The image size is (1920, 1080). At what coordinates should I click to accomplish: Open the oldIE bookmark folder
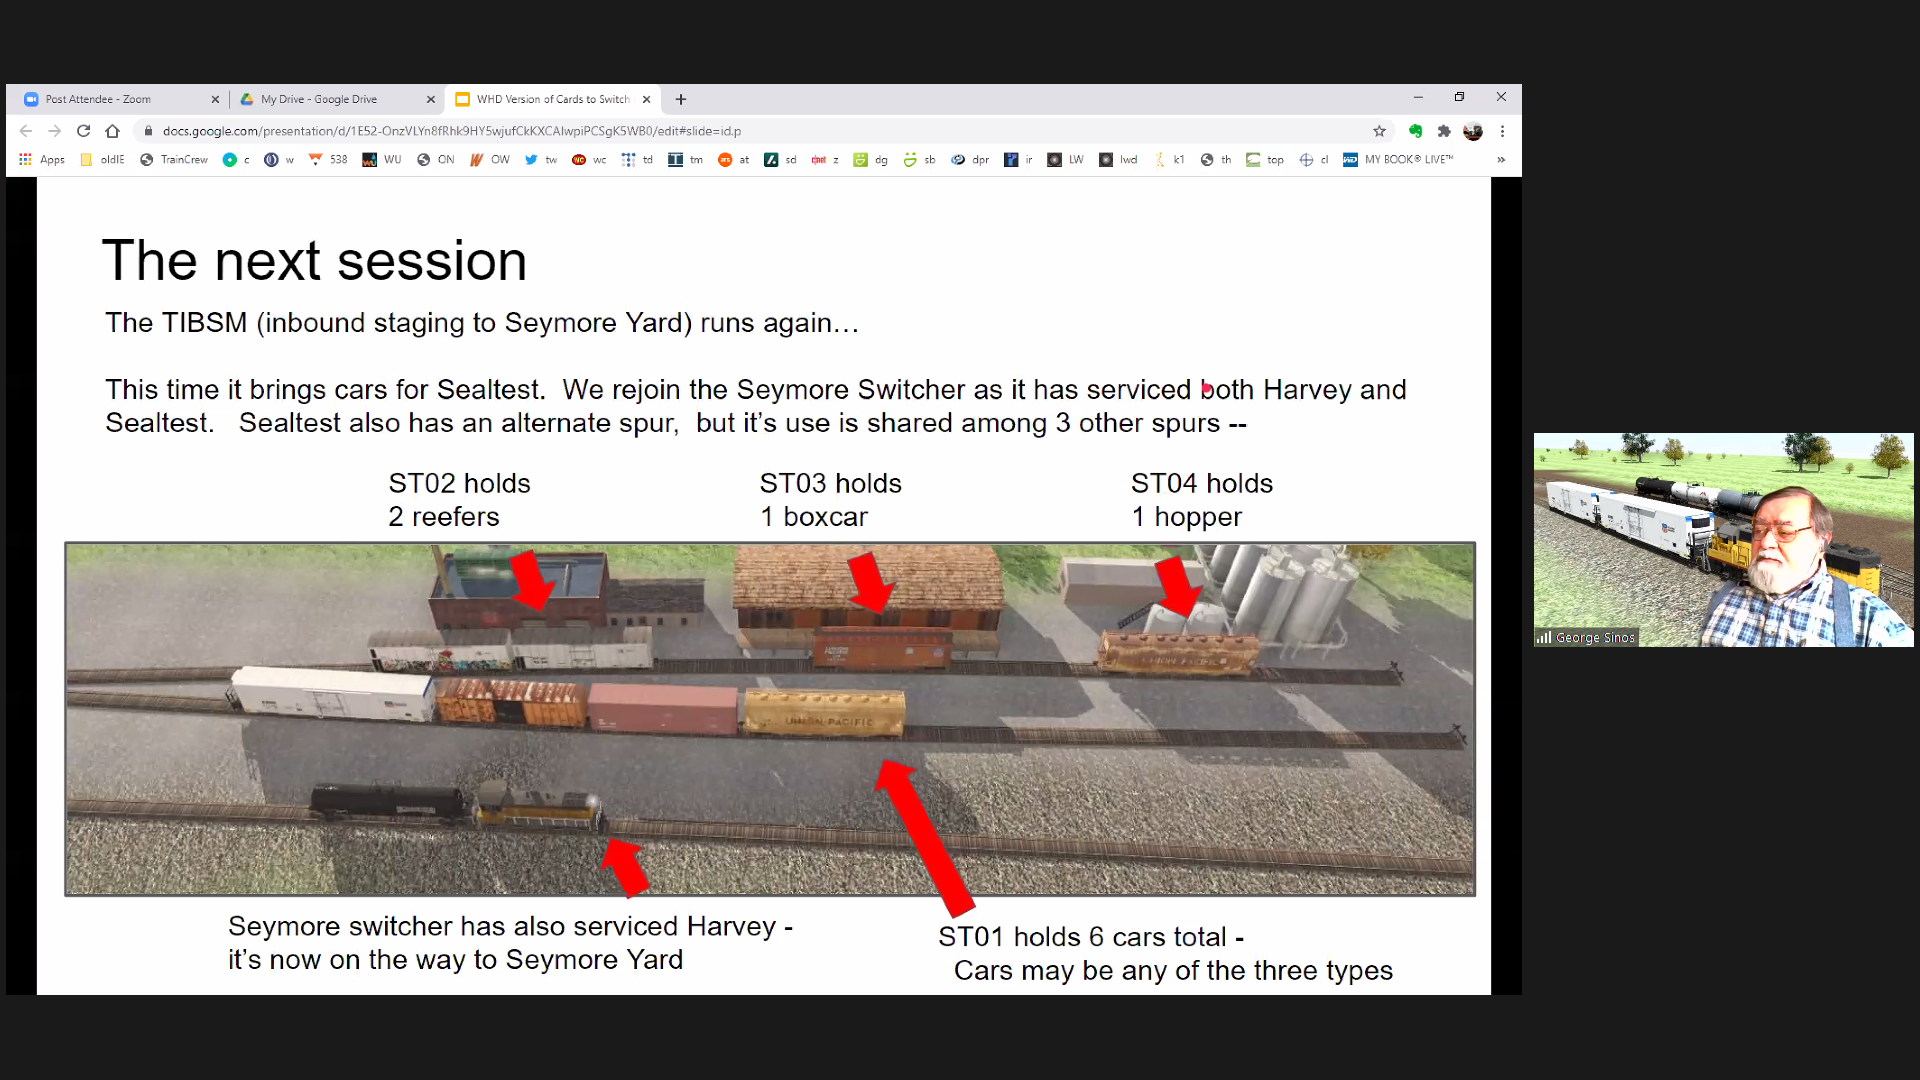(x=103, y=160)
